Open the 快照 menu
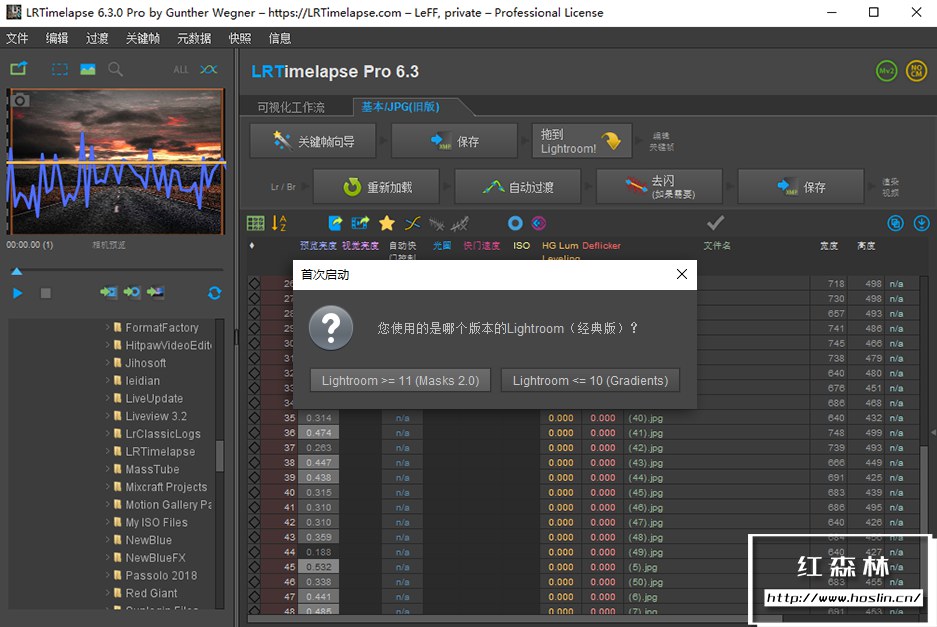 pos(240,38)
